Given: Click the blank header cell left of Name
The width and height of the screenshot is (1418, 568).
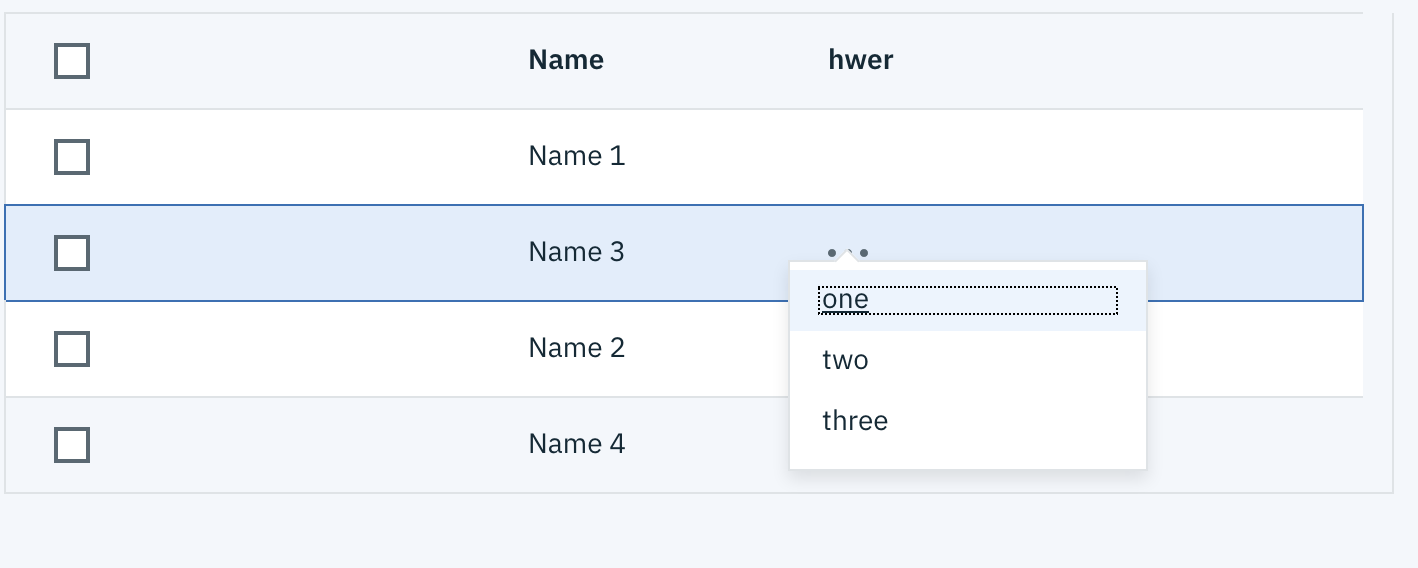Looking at the screenshot, I should click(300, 60).
